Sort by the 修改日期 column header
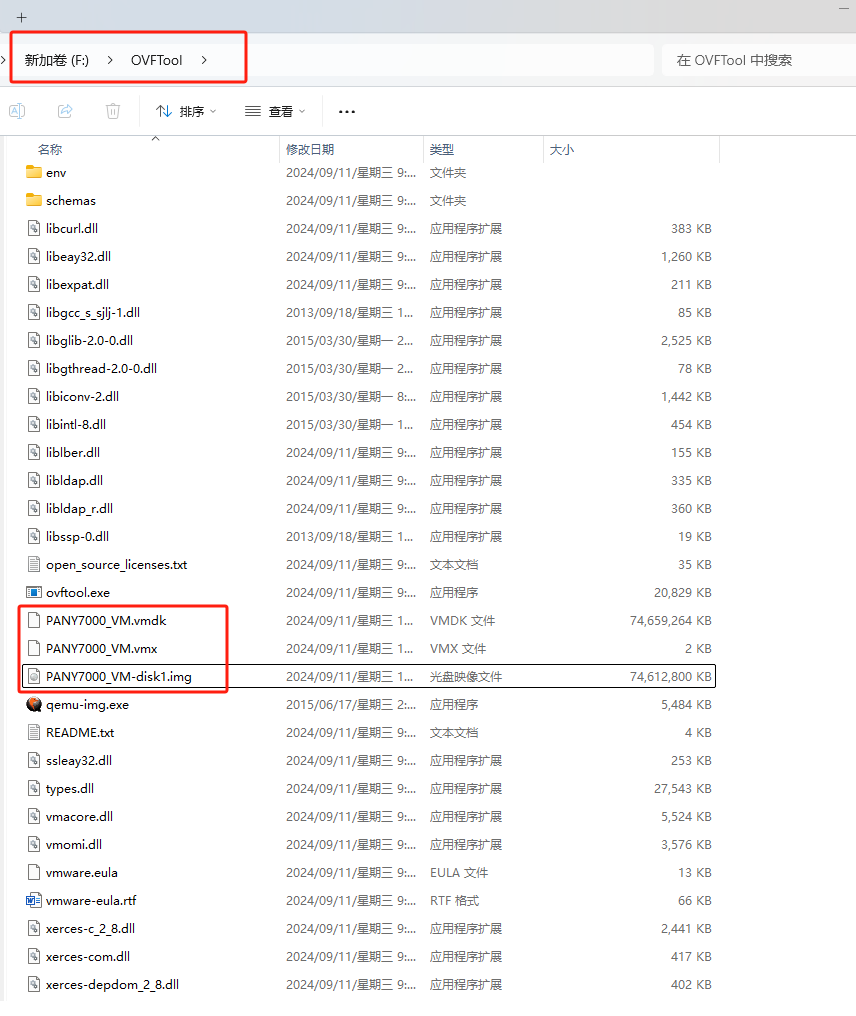 click(310, 149)
